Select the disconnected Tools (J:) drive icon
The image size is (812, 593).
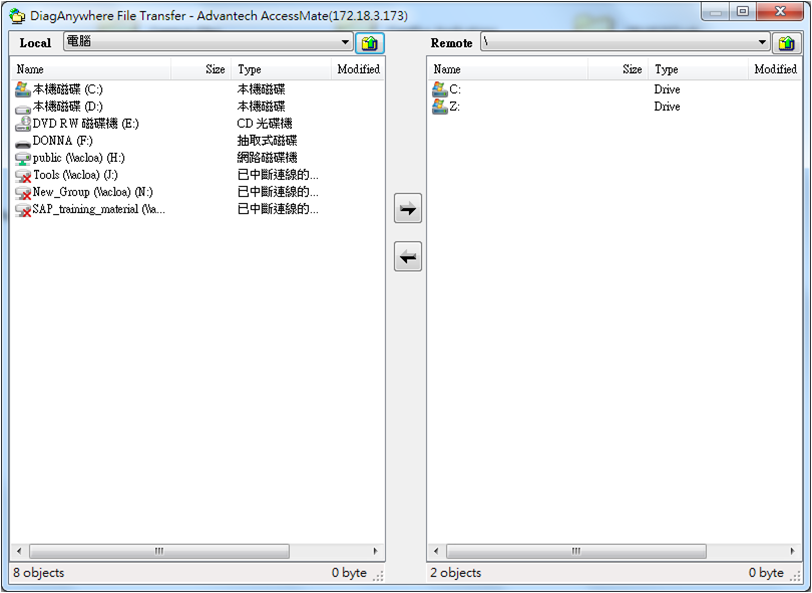23,176
